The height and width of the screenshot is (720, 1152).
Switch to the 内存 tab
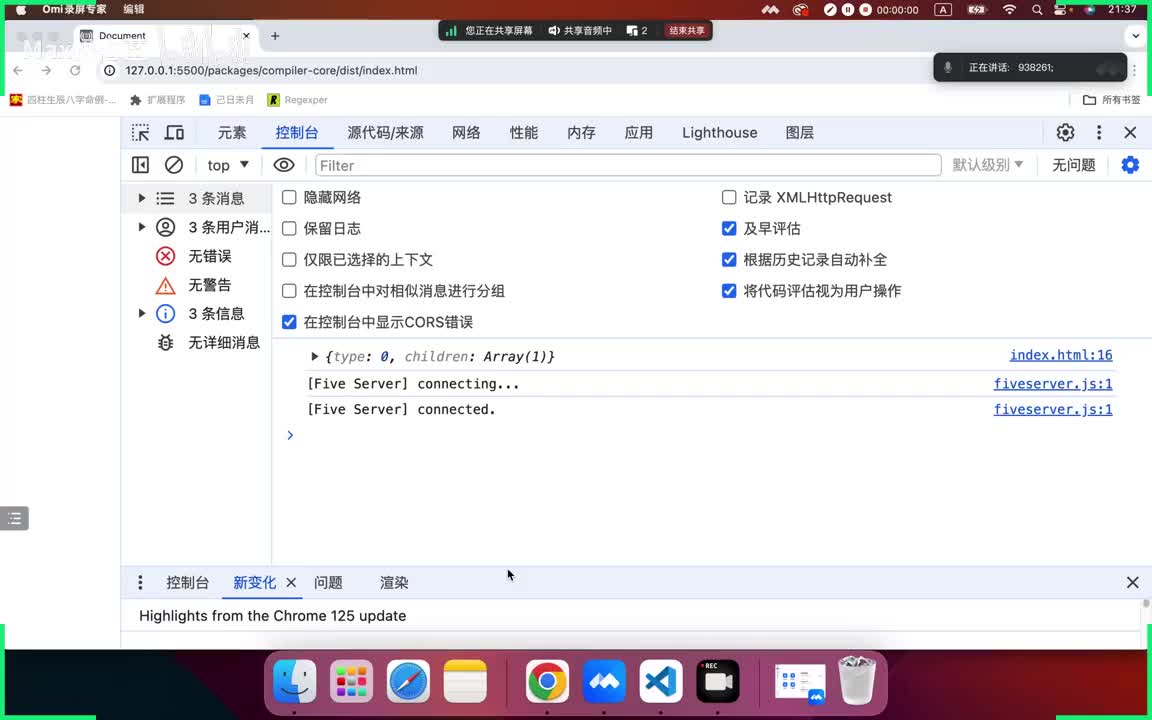pos(581,133)
